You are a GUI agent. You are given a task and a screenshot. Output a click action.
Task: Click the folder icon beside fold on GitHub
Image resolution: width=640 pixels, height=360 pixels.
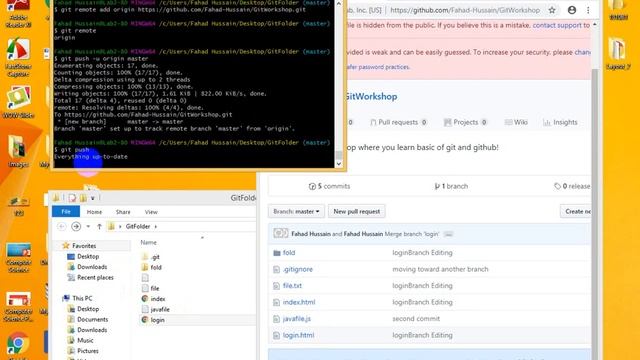[277, 253]
